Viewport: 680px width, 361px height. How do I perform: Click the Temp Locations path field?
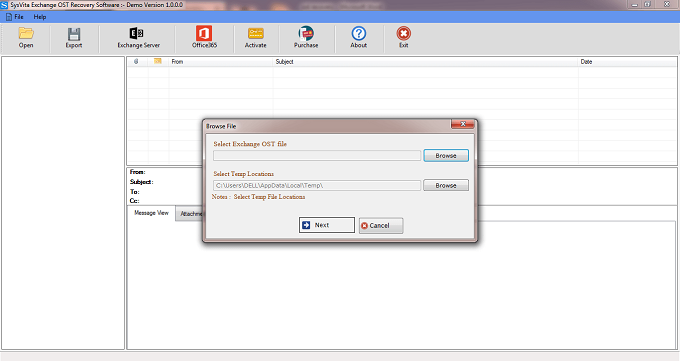[317, 185]
